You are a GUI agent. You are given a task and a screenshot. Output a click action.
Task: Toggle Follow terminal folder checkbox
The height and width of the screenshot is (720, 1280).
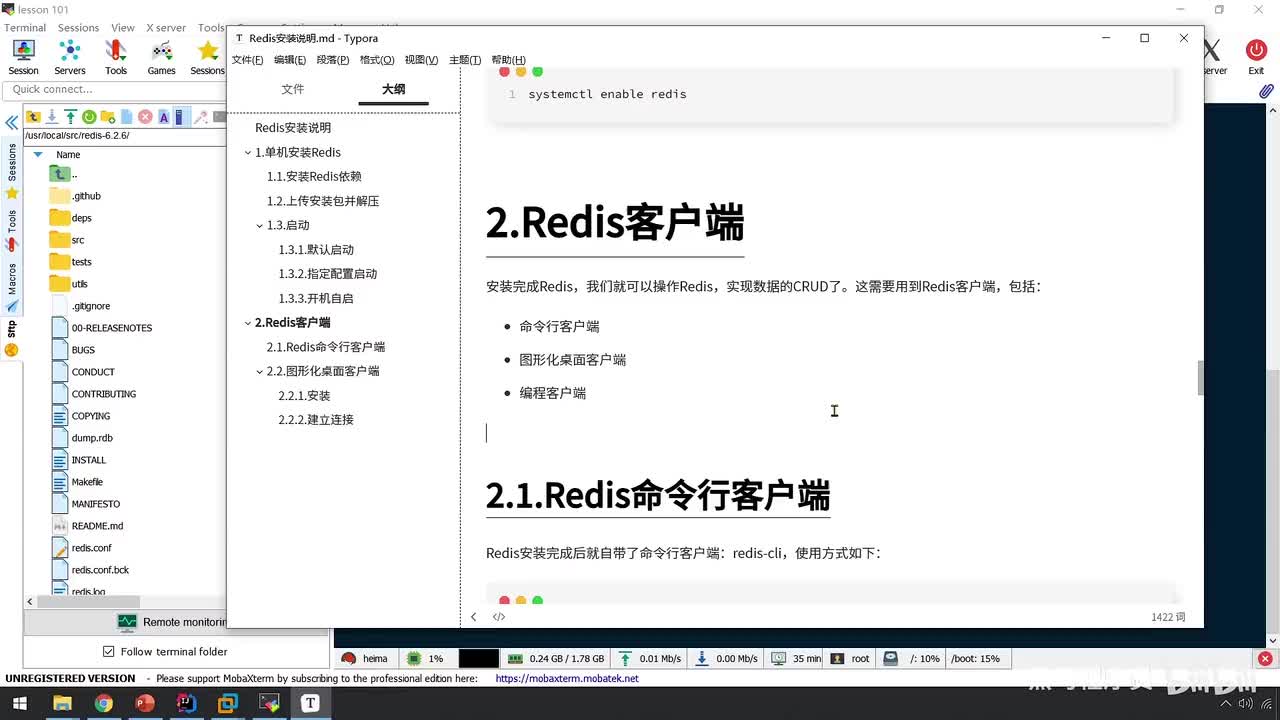(109, 651)
